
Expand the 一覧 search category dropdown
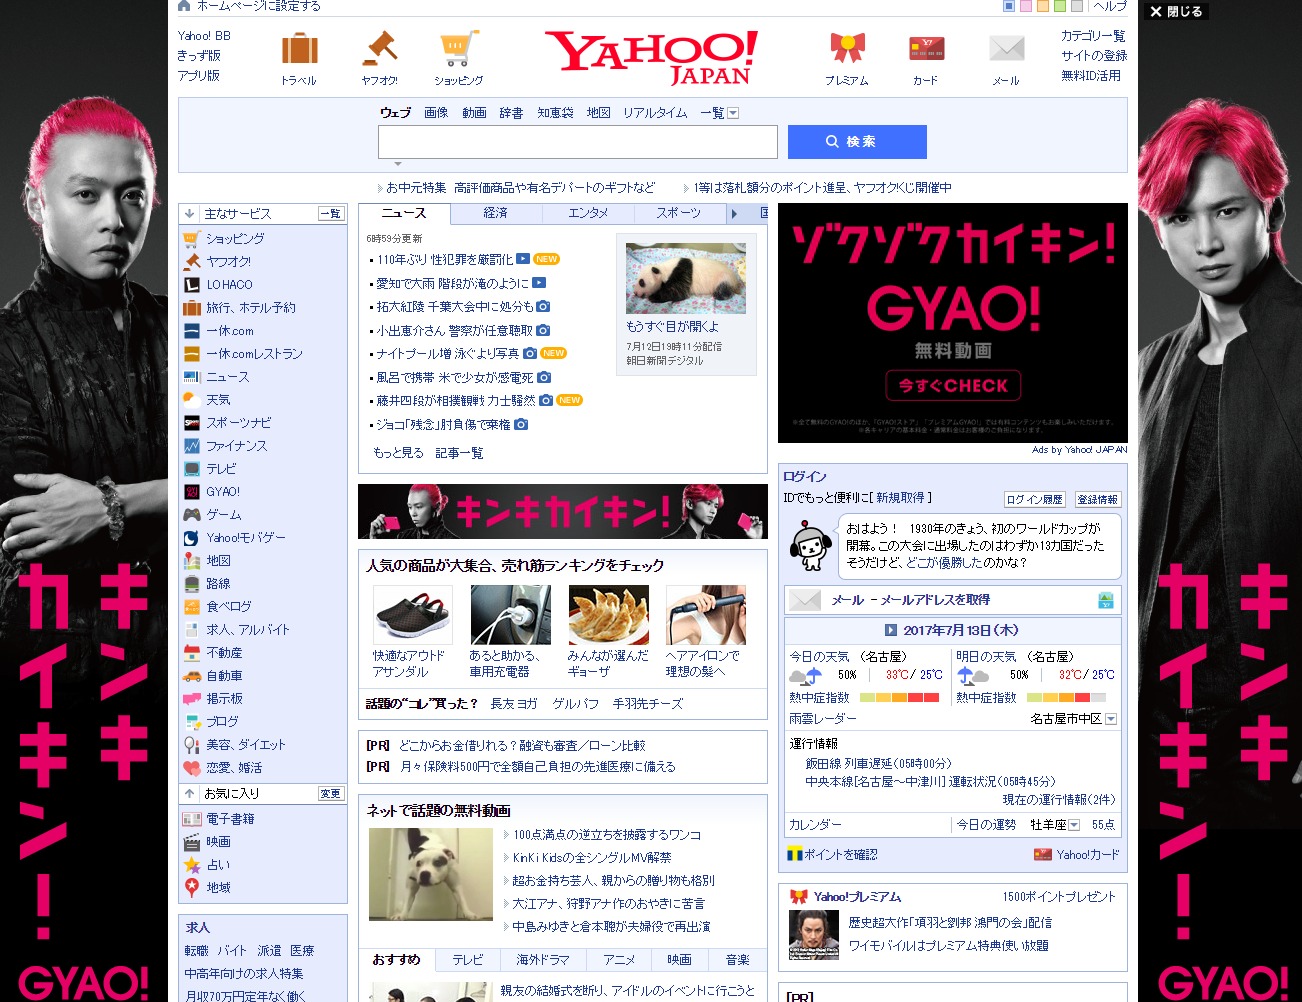coord(733,113)
